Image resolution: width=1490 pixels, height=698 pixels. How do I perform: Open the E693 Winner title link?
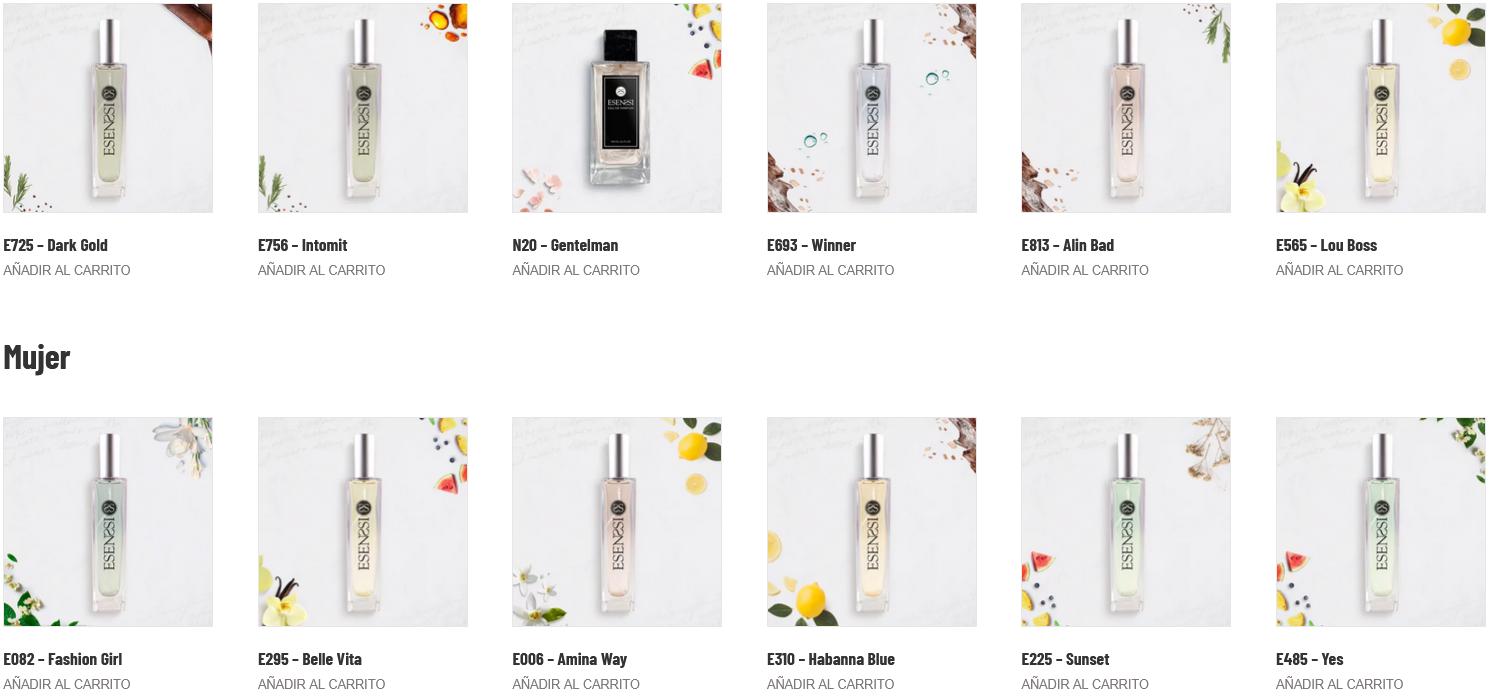coord(811,245)
